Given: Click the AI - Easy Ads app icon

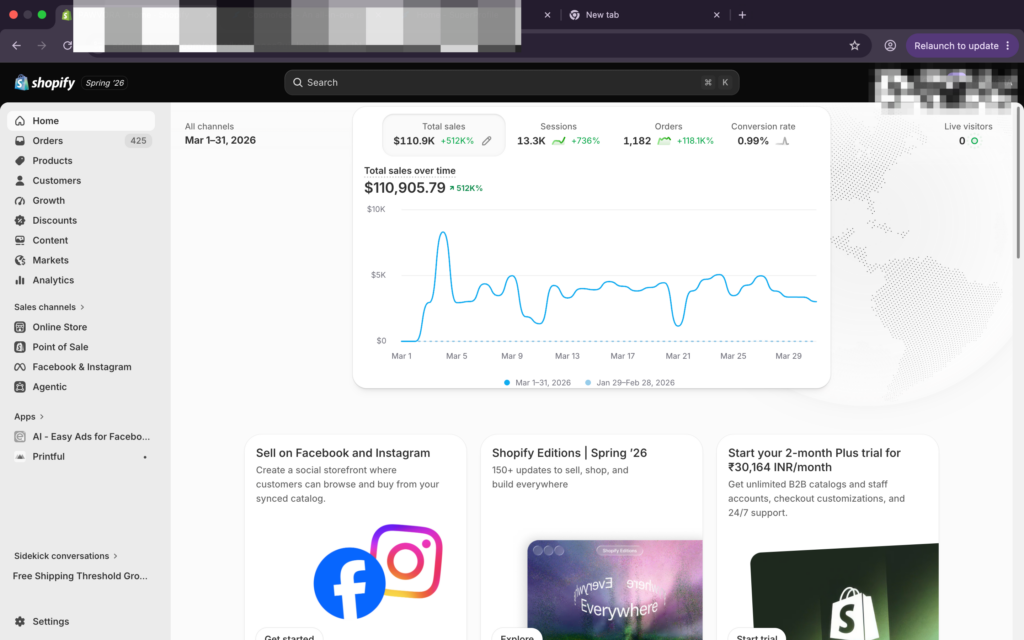Looking at the screenshot, I should coord(20,436).
